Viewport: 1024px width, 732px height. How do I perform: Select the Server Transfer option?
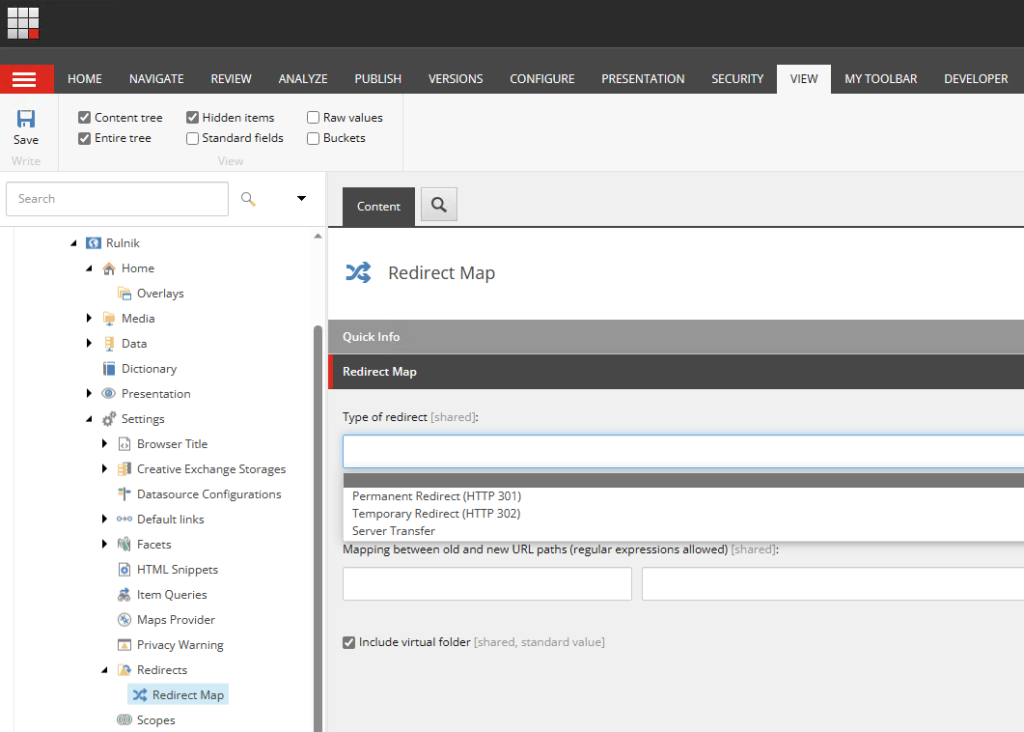(393, 531)
